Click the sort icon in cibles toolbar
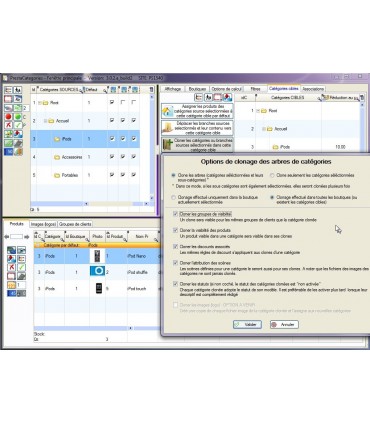Image resolution: width=370 pixels, height=423 pixels. tap(208, 97)
